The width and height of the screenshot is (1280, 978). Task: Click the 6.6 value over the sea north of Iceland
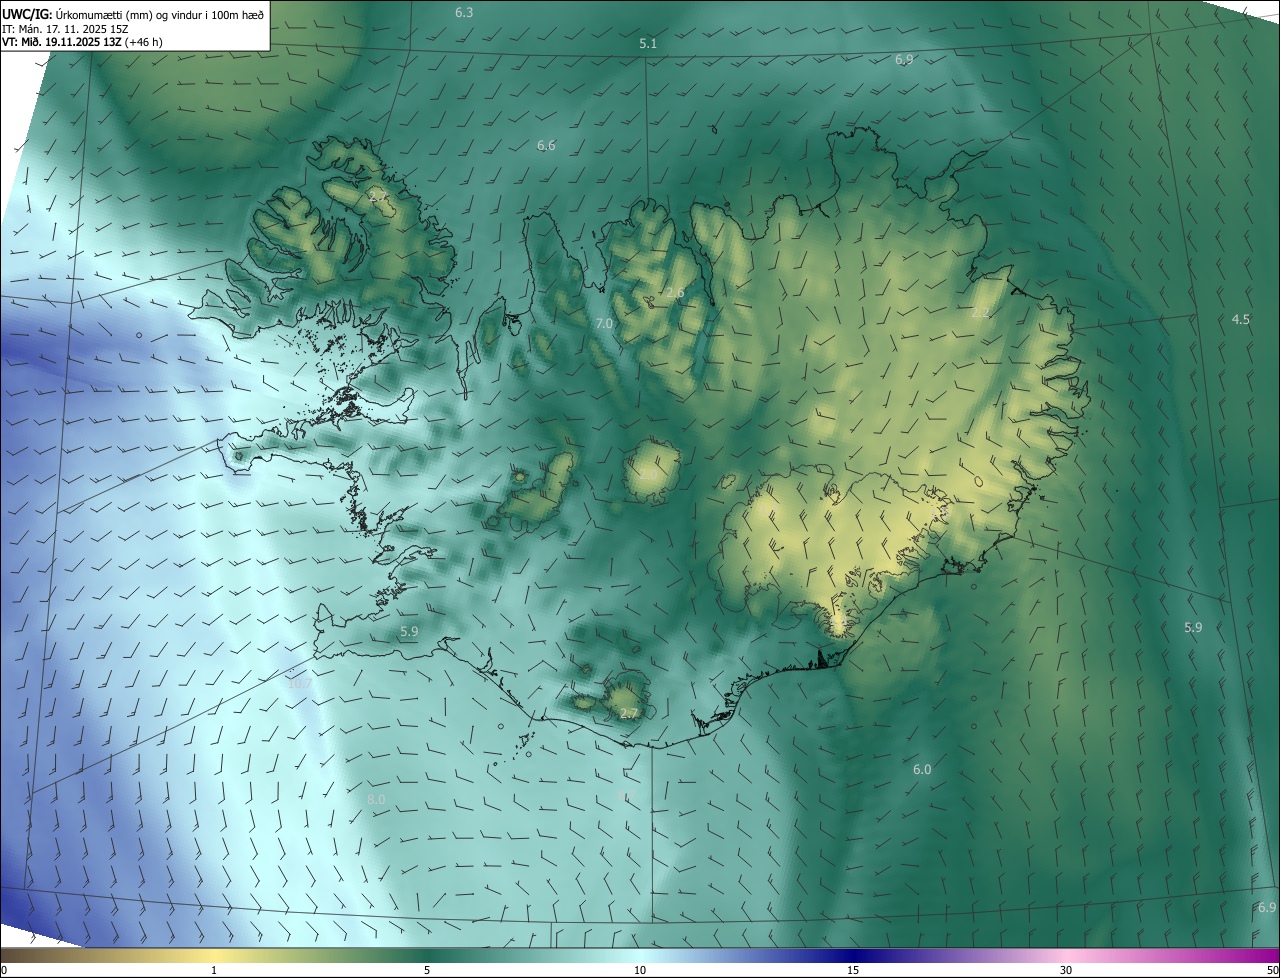tap(546, 146)
